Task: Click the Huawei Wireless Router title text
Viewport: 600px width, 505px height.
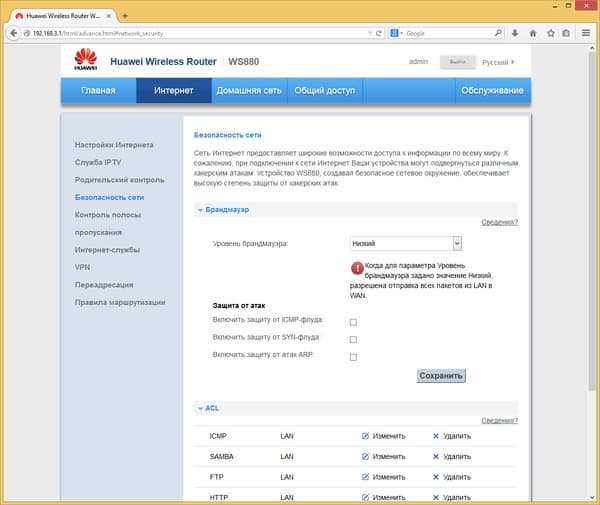Action: point(163,62)
